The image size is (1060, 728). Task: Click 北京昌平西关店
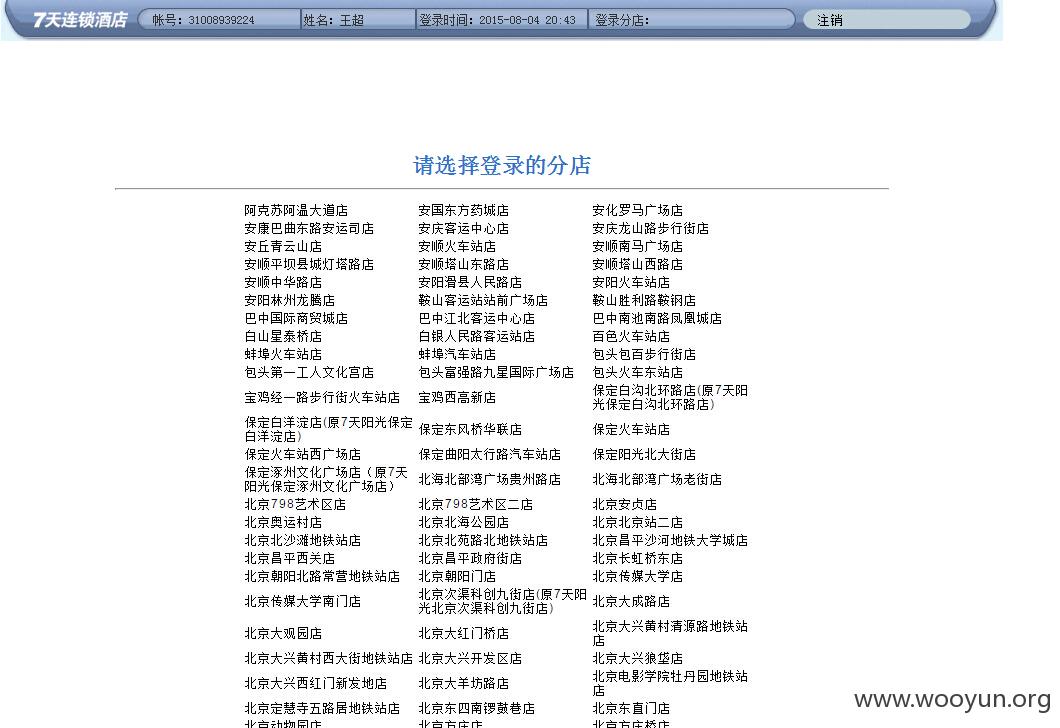tap(289, 558)
